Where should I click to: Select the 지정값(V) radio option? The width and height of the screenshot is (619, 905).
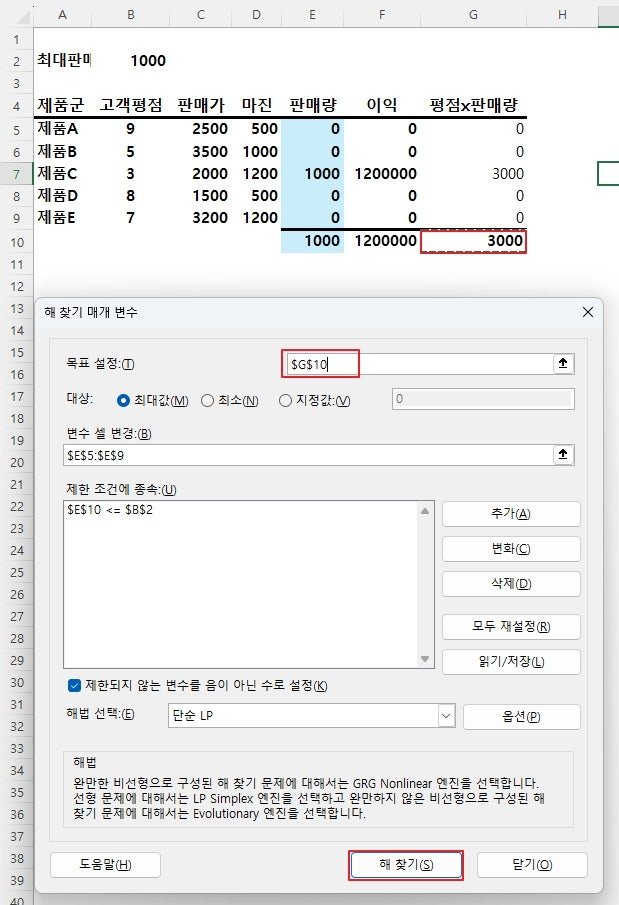coord(315,401)
